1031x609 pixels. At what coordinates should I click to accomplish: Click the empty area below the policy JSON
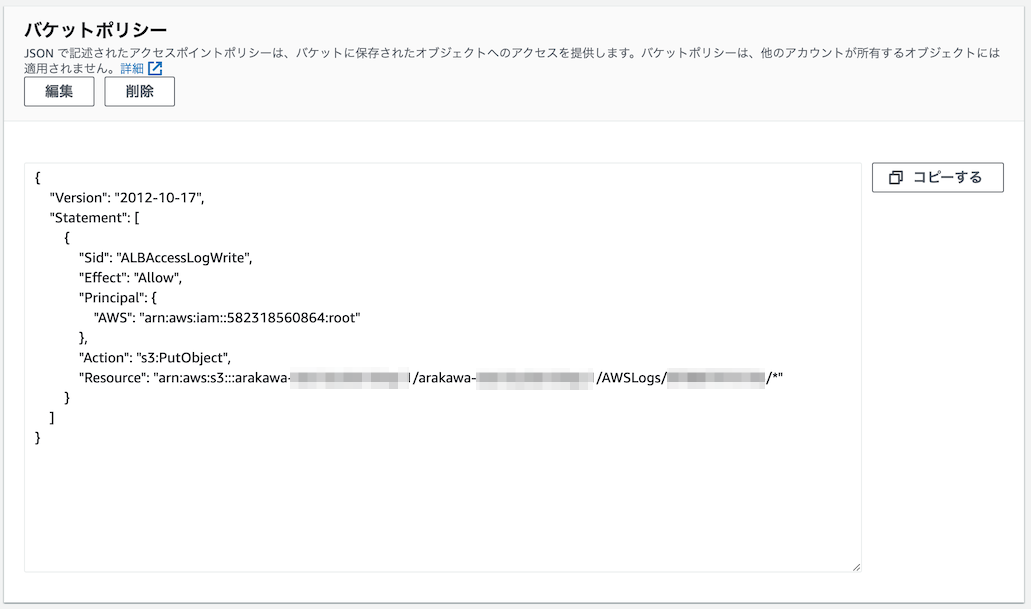point(440,510)
